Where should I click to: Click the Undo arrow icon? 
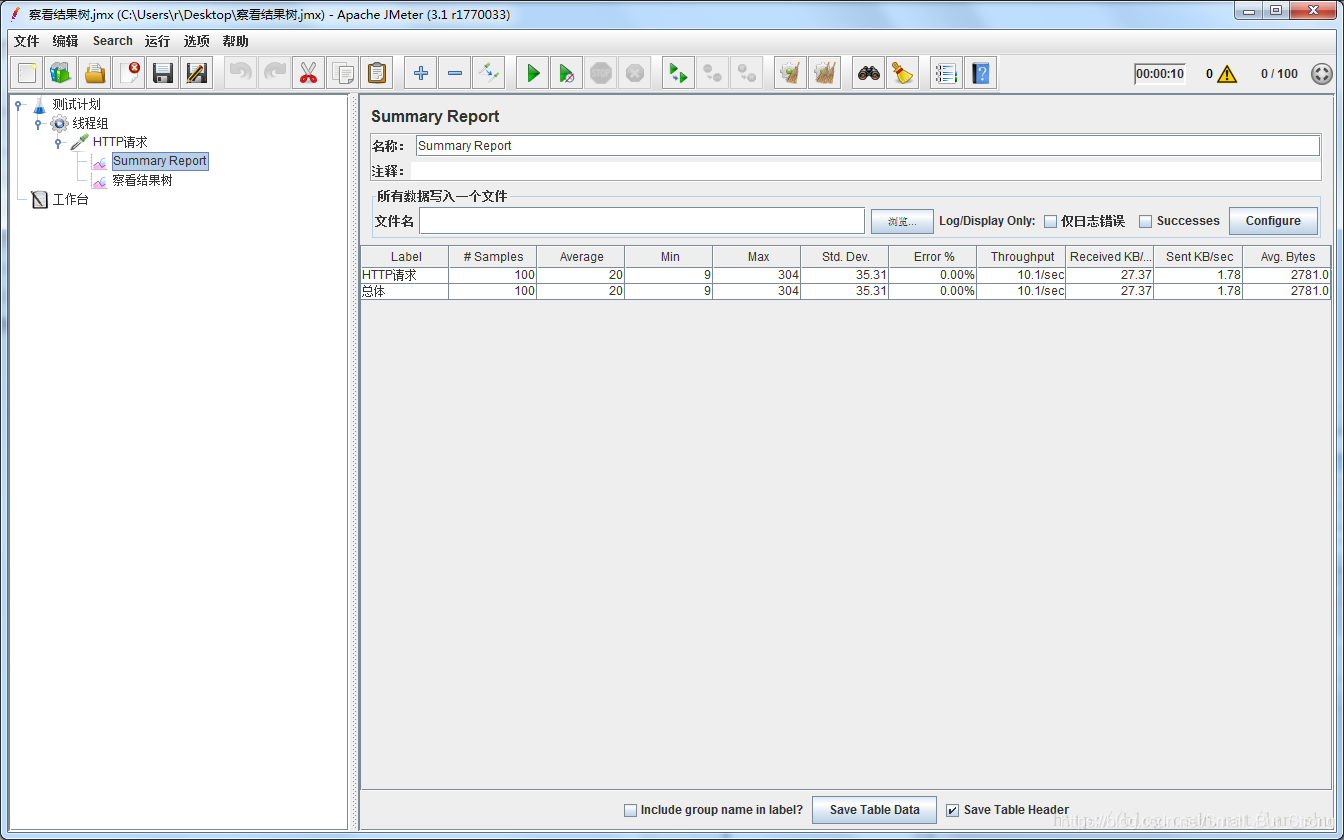pos(241,73)
